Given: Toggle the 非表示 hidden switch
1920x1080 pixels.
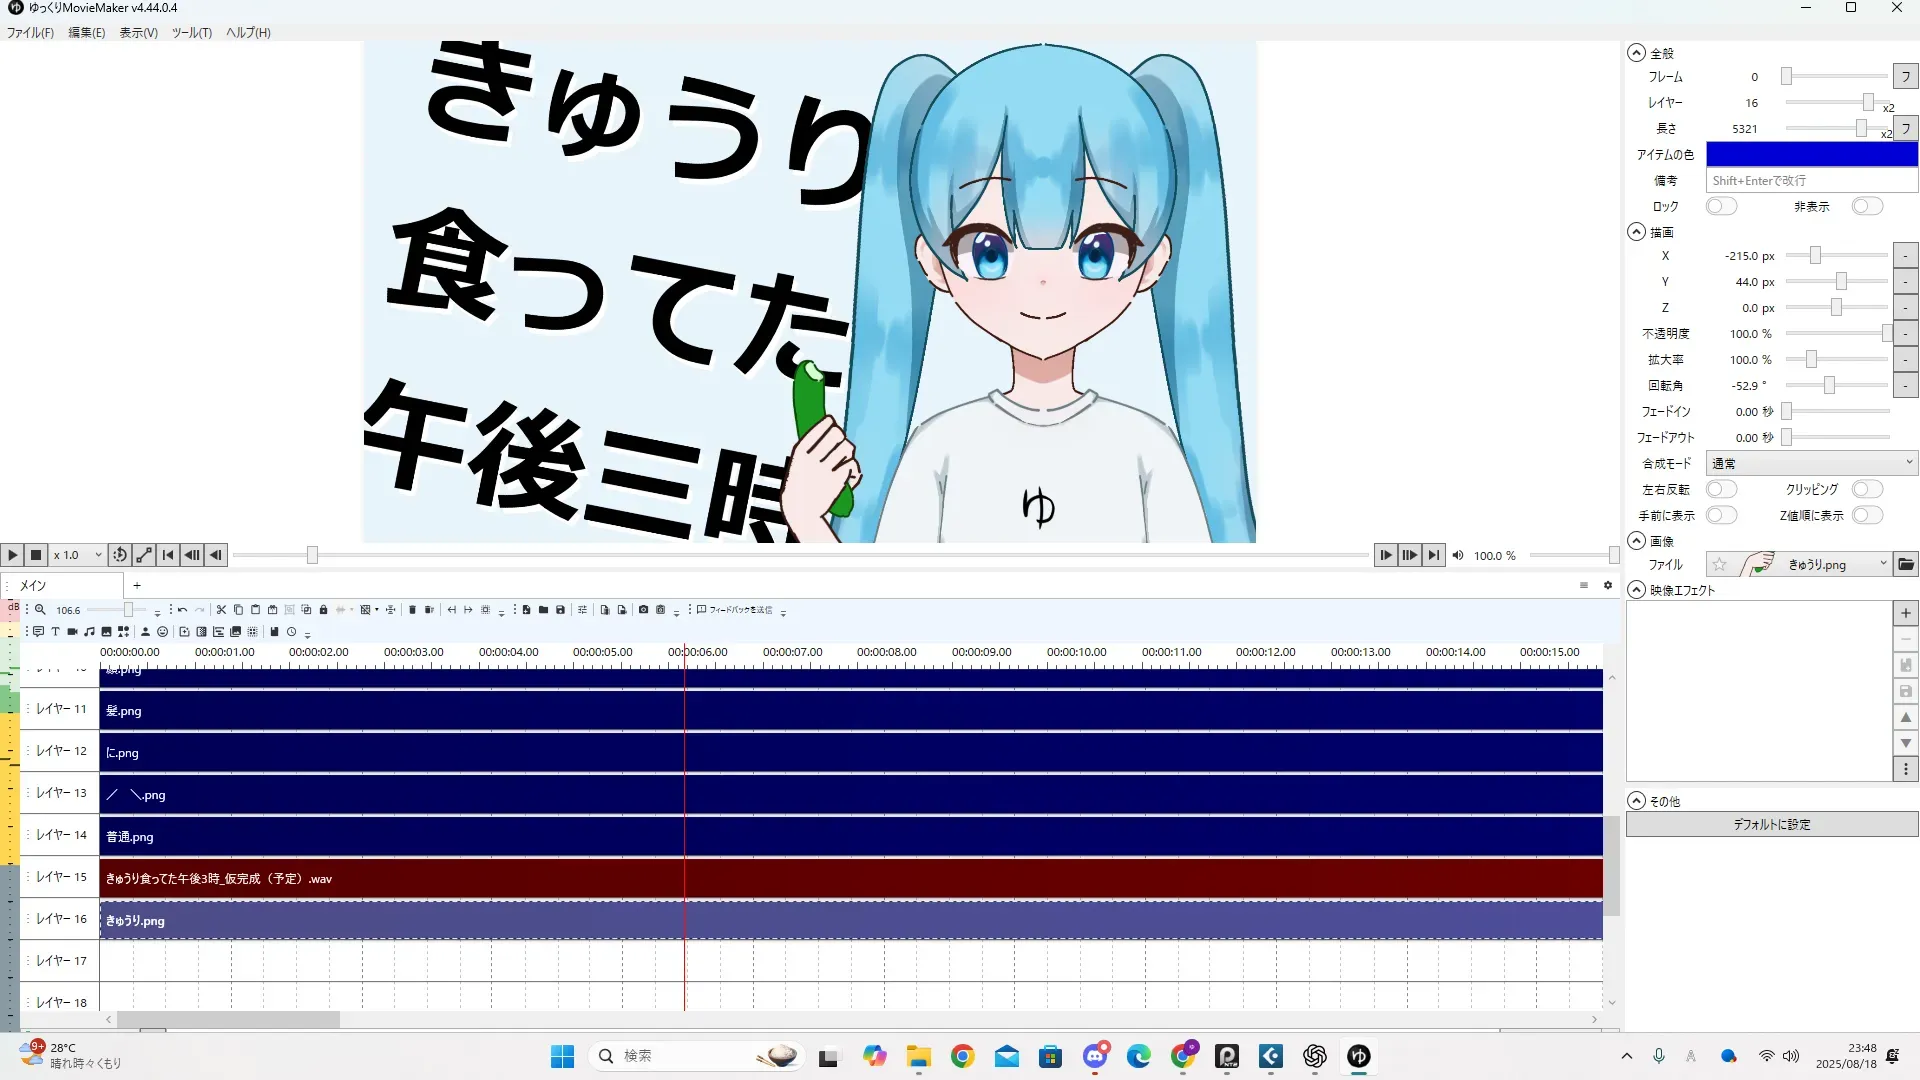Looking at the screenshot, I should coord(1866,206).
